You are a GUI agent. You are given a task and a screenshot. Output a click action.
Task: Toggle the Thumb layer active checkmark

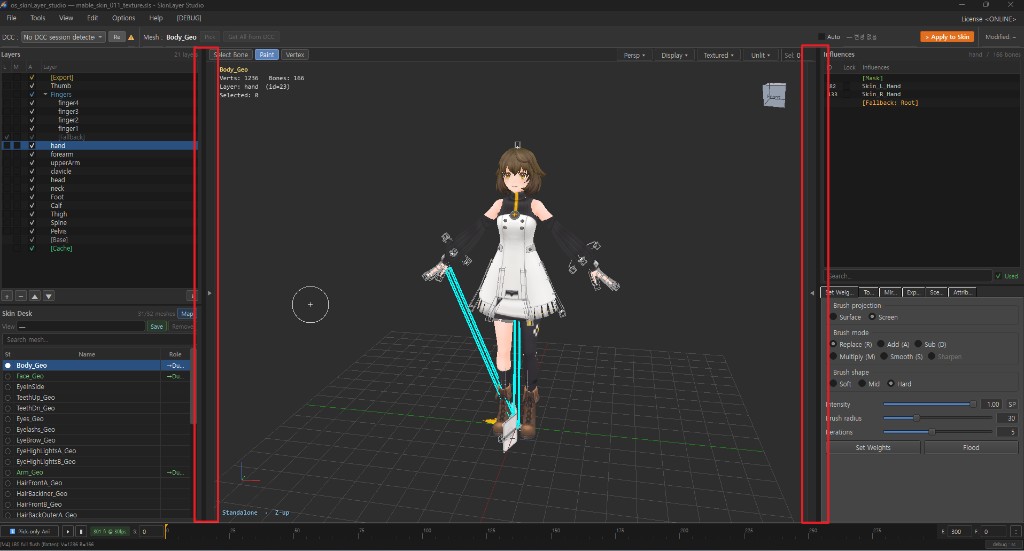pos(31,86)
